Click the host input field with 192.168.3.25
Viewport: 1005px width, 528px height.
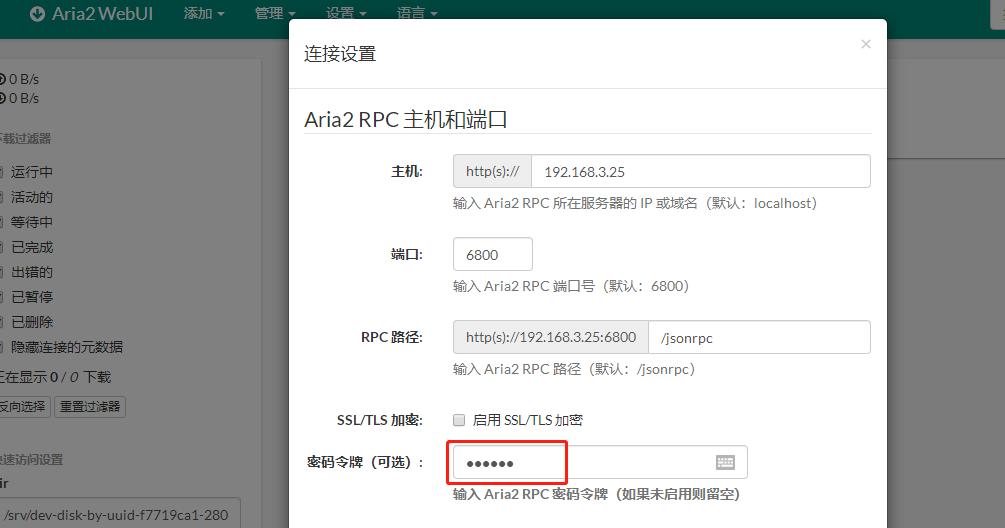[x=701, y=171]
